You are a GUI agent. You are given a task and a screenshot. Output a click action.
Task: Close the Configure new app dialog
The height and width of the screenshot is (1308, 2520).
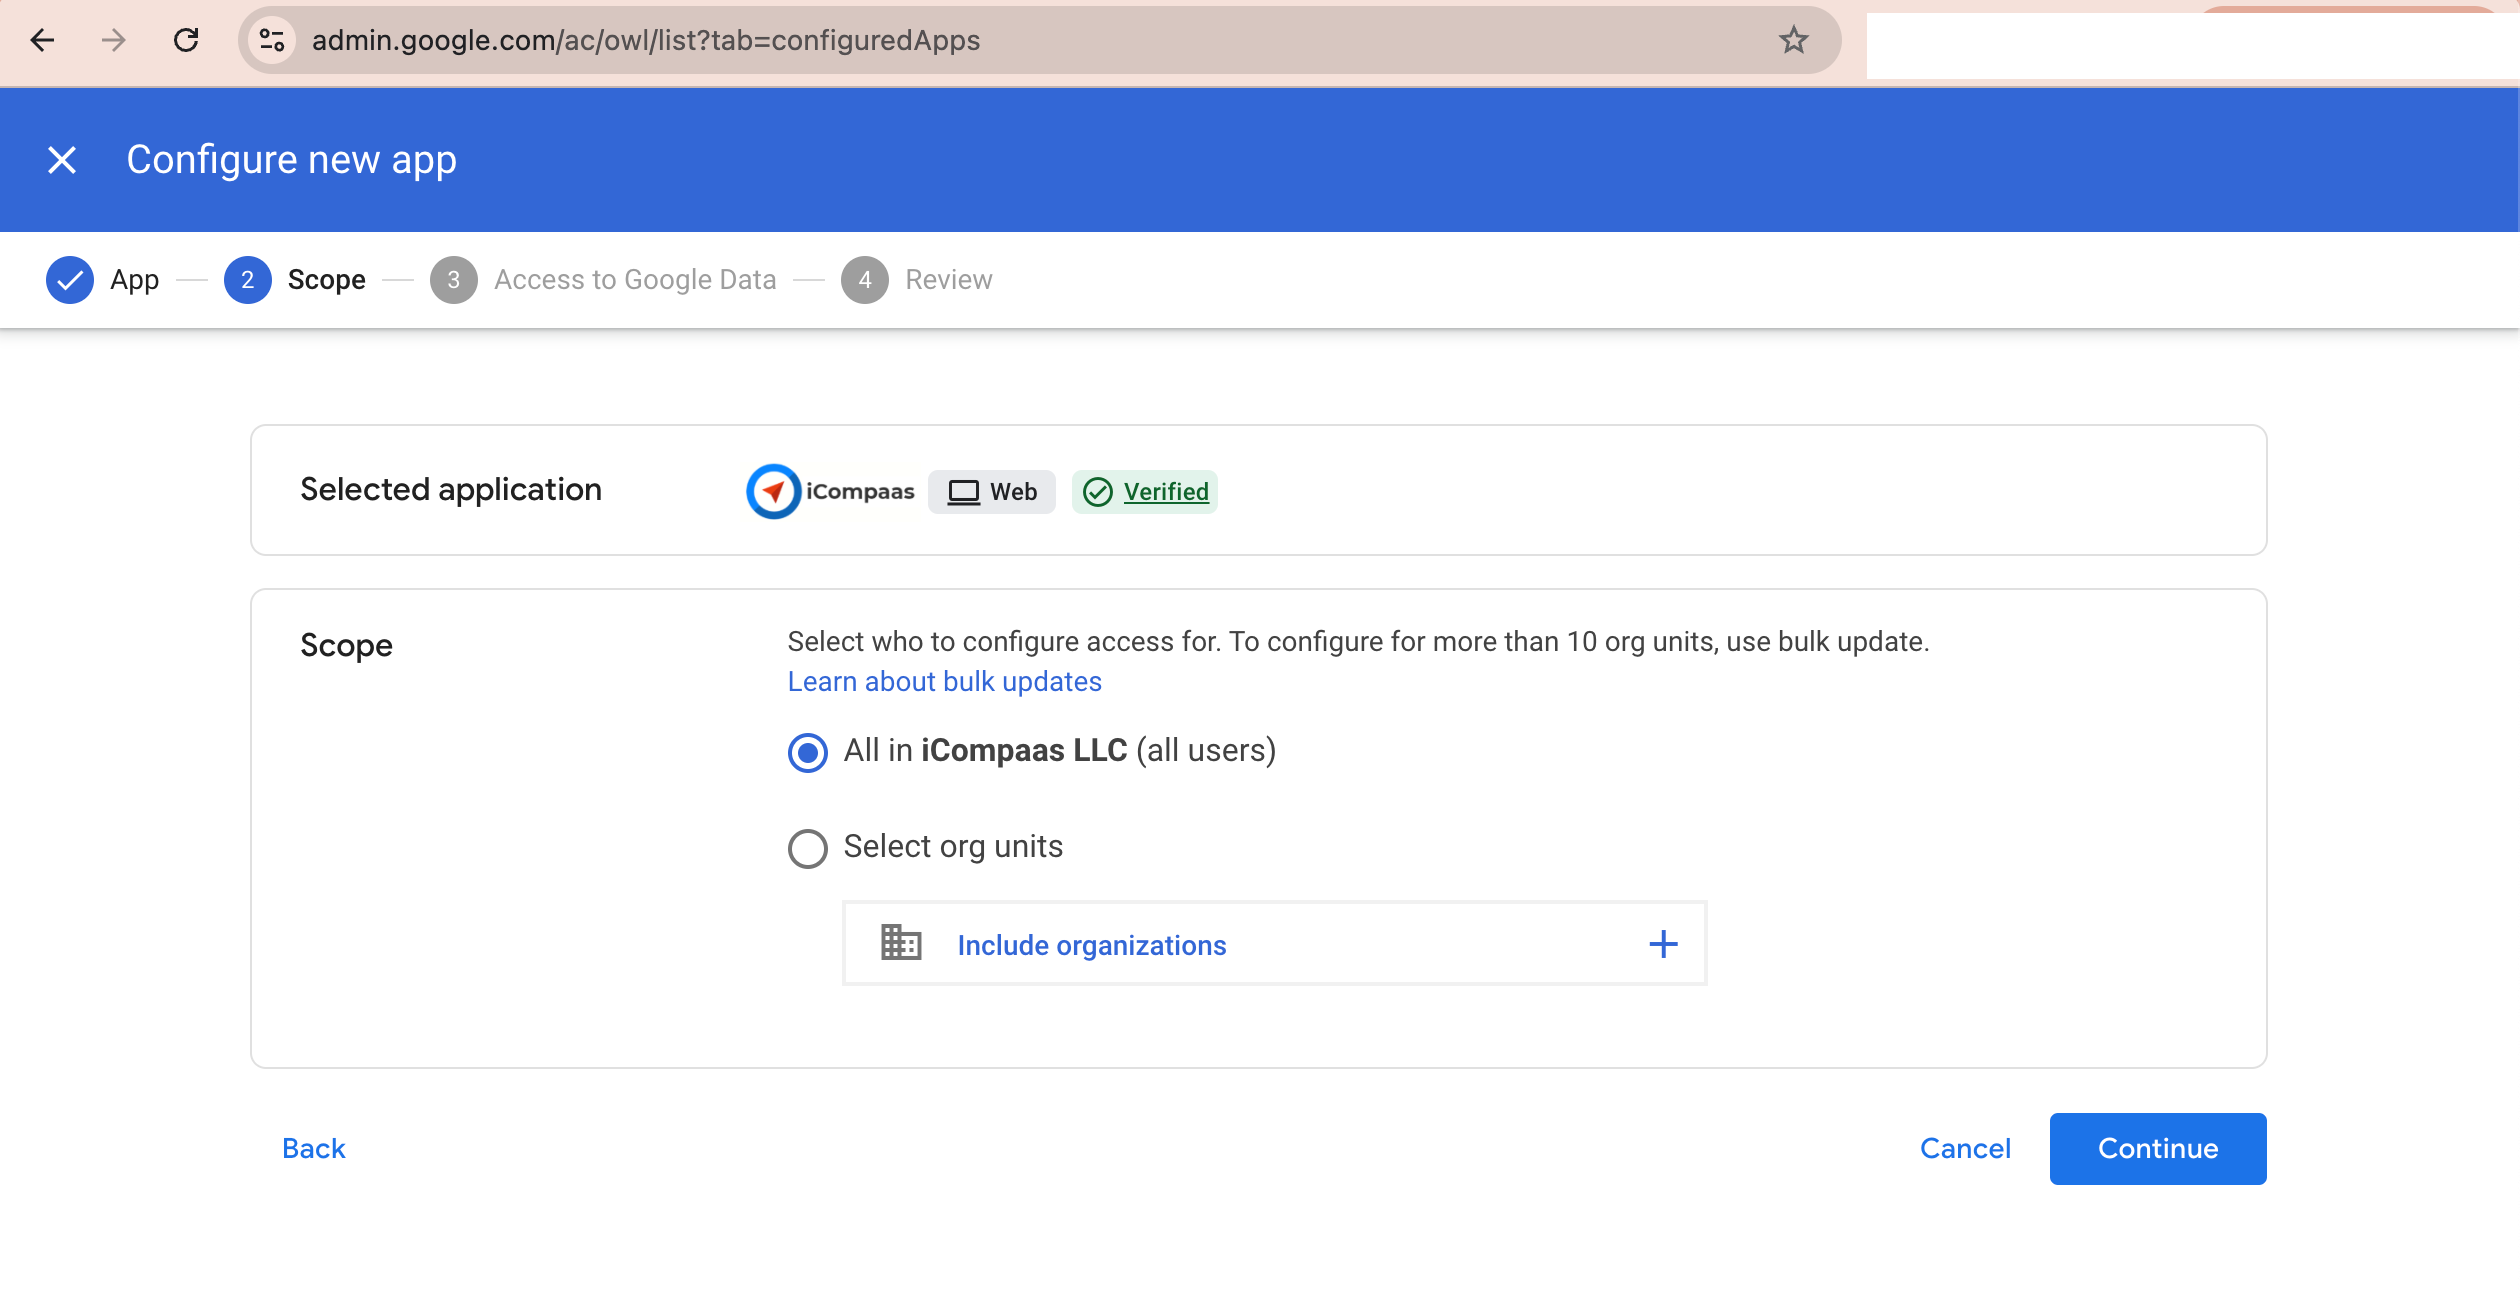click(62, 160)
